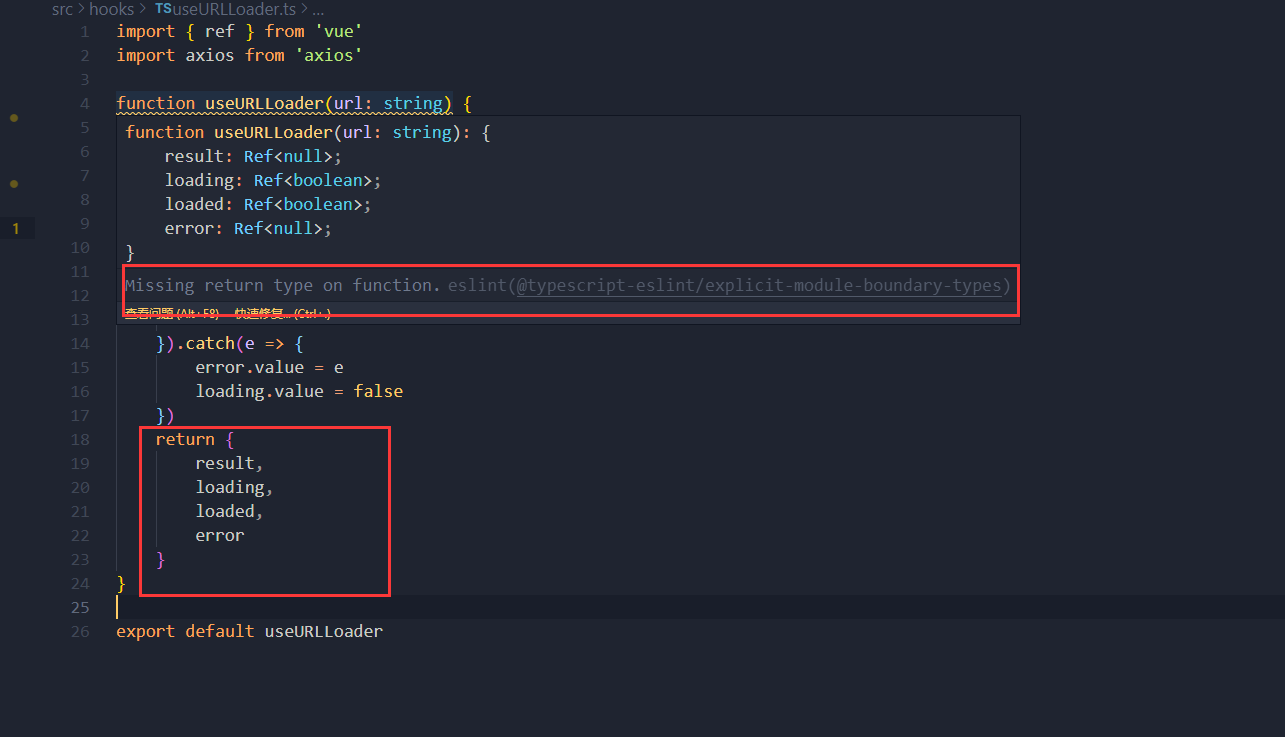Click 'error: Ref<null>;' in the hover popup
The image size is (1285, 737).
pos(248,228)
